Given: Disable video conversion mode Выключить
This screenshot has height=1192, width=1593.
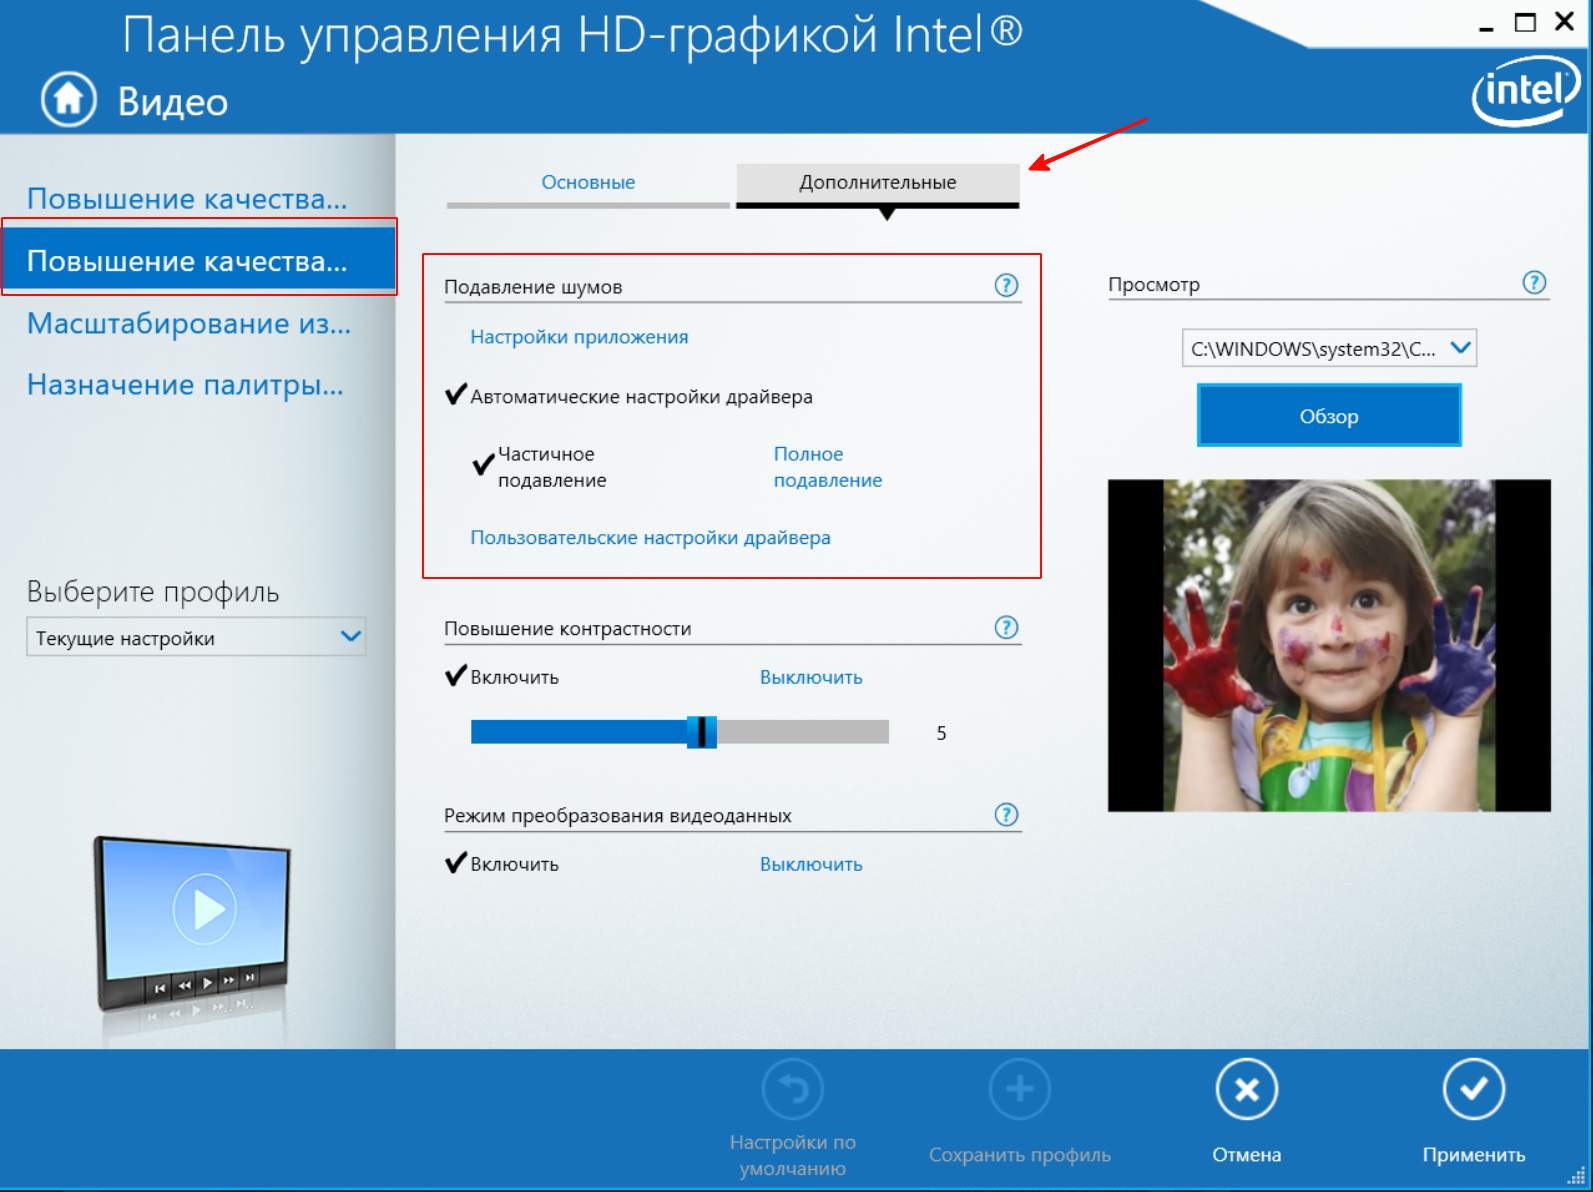Looking at the screenshot, I should click(x=811, y=864).
